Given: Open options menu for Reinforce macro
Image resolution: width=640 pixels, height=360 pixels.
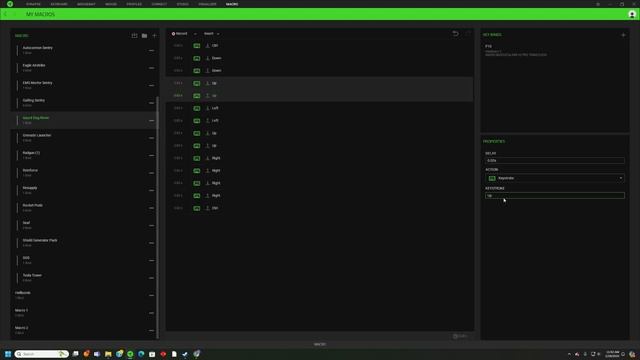Looking at the screenshot, I should [151, 173].
